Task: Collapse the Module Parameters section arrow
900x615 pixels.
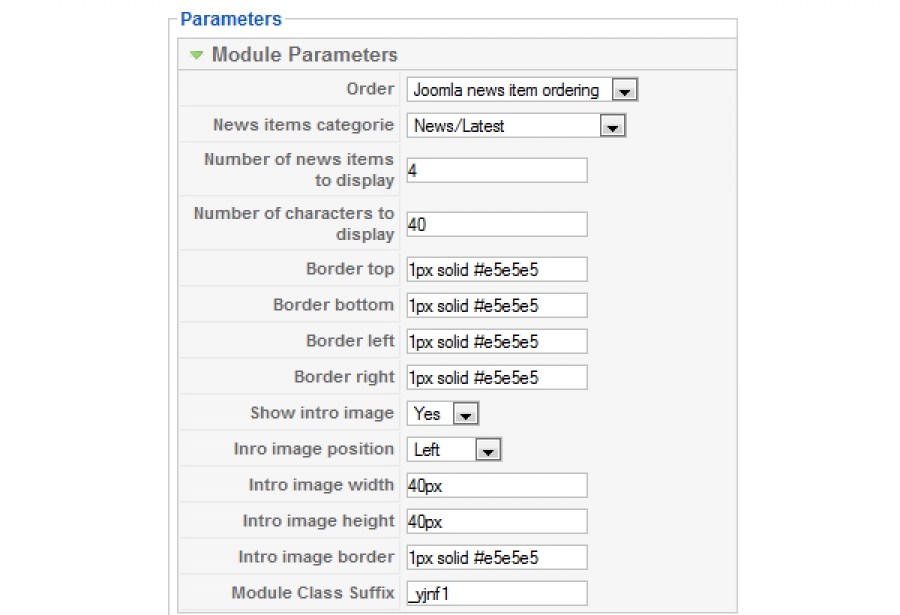Action: (x=197, y=56)
